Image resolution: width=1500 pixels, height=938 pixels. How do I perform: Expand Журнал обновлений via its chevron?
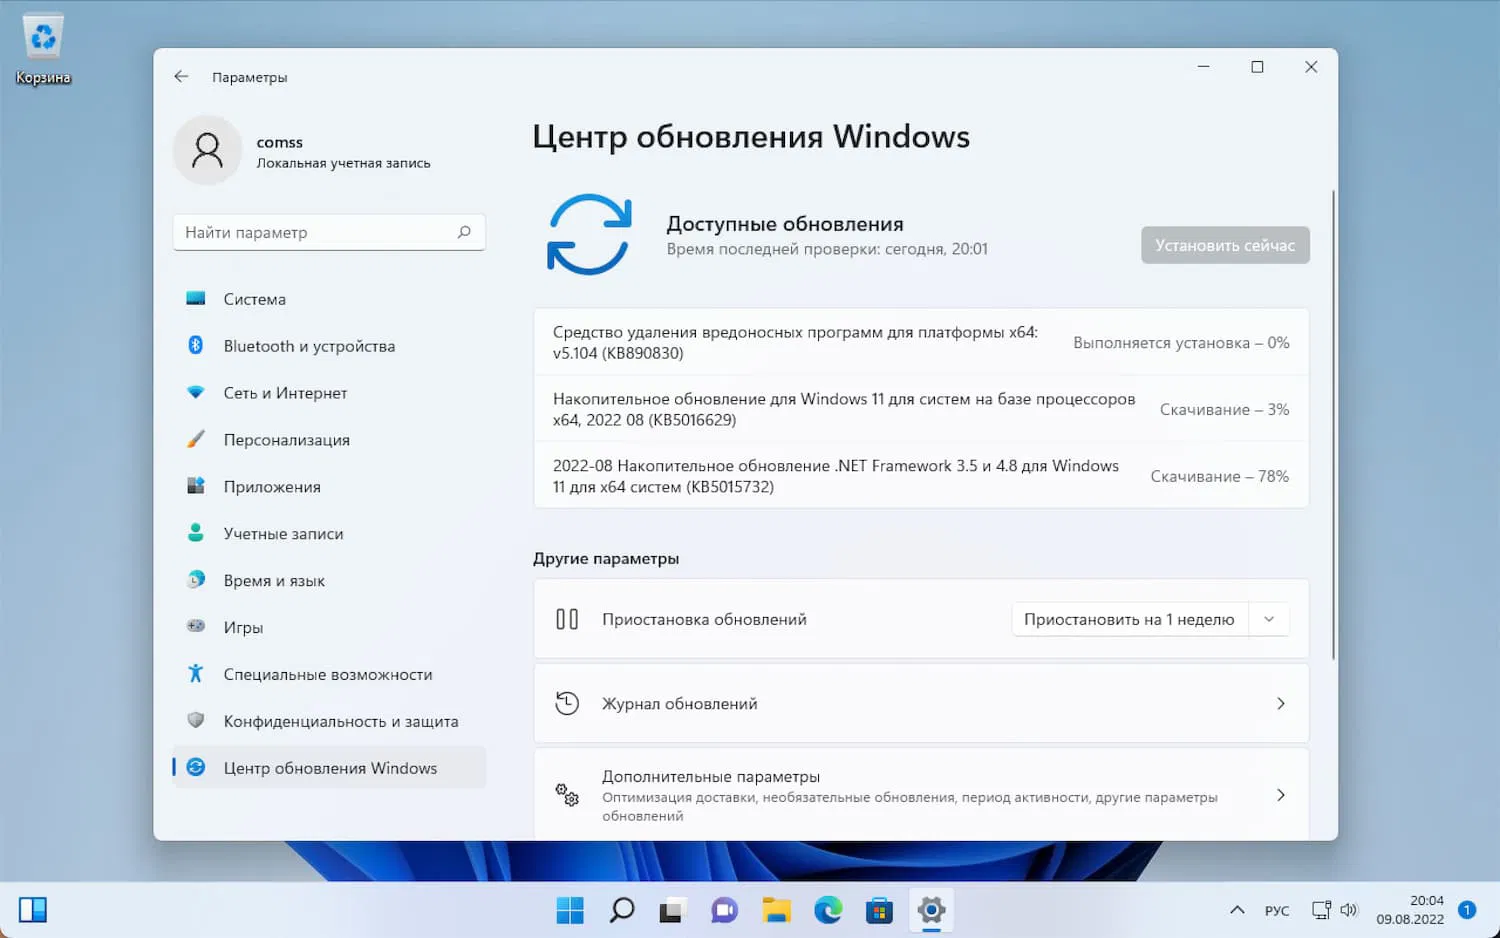click(1281, 703)
